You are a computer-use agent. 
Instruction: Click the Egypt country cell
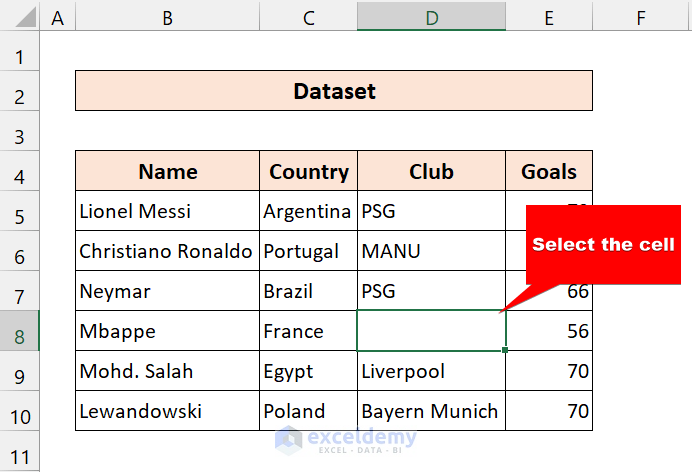[308, 371]
